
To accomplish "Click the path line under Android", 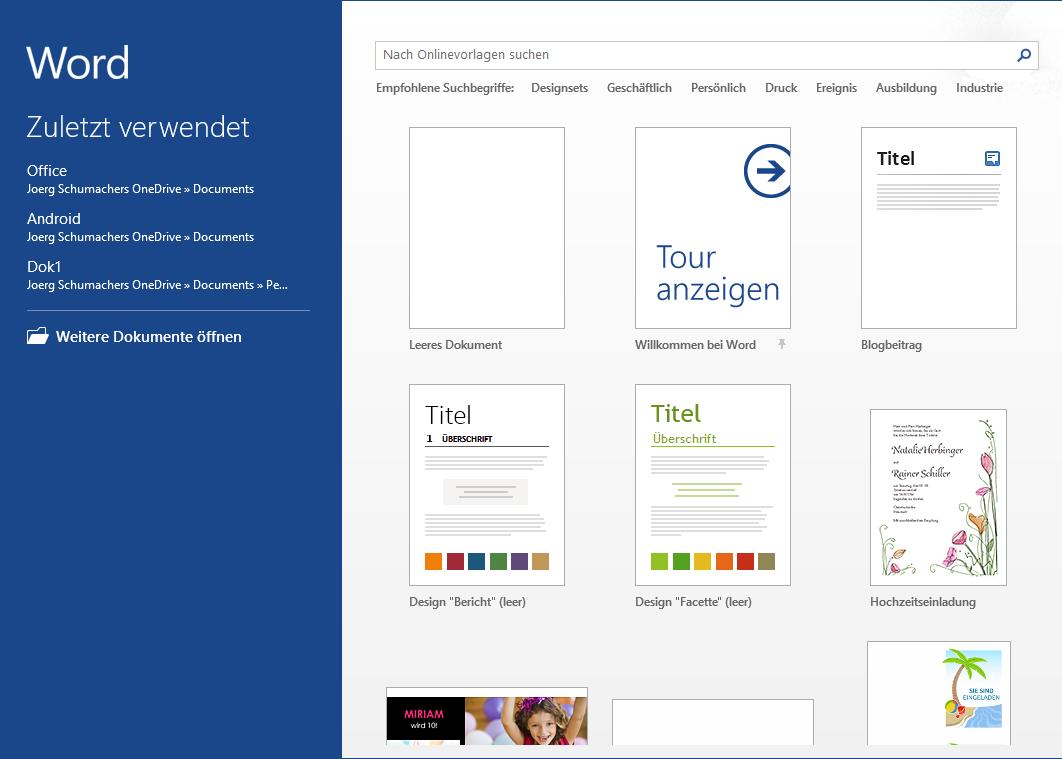I will [x=140, y=237].
